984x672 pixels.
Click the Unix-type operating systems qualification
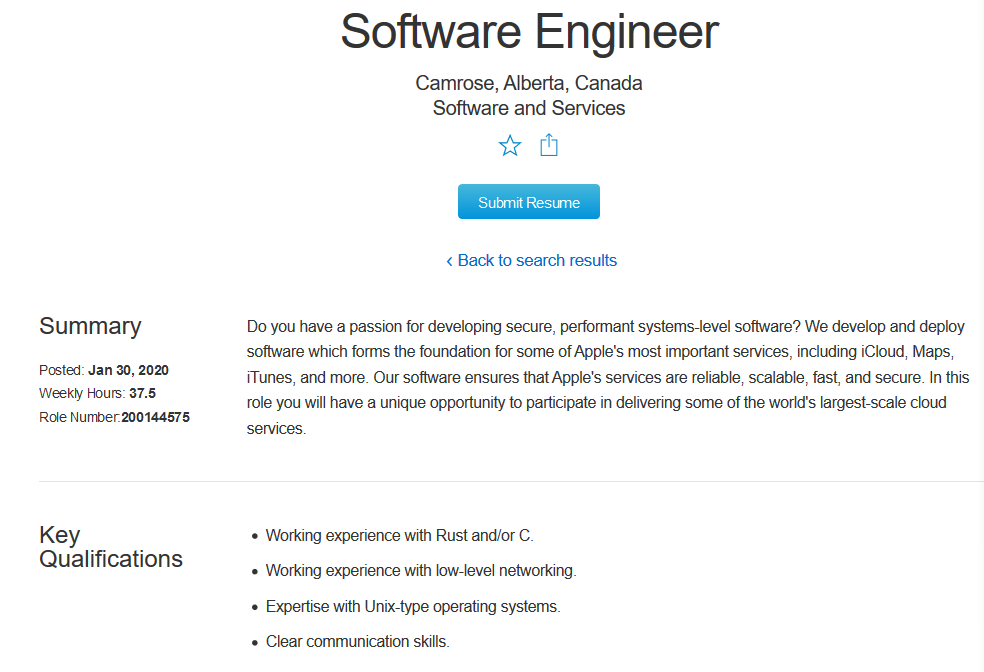413,606
